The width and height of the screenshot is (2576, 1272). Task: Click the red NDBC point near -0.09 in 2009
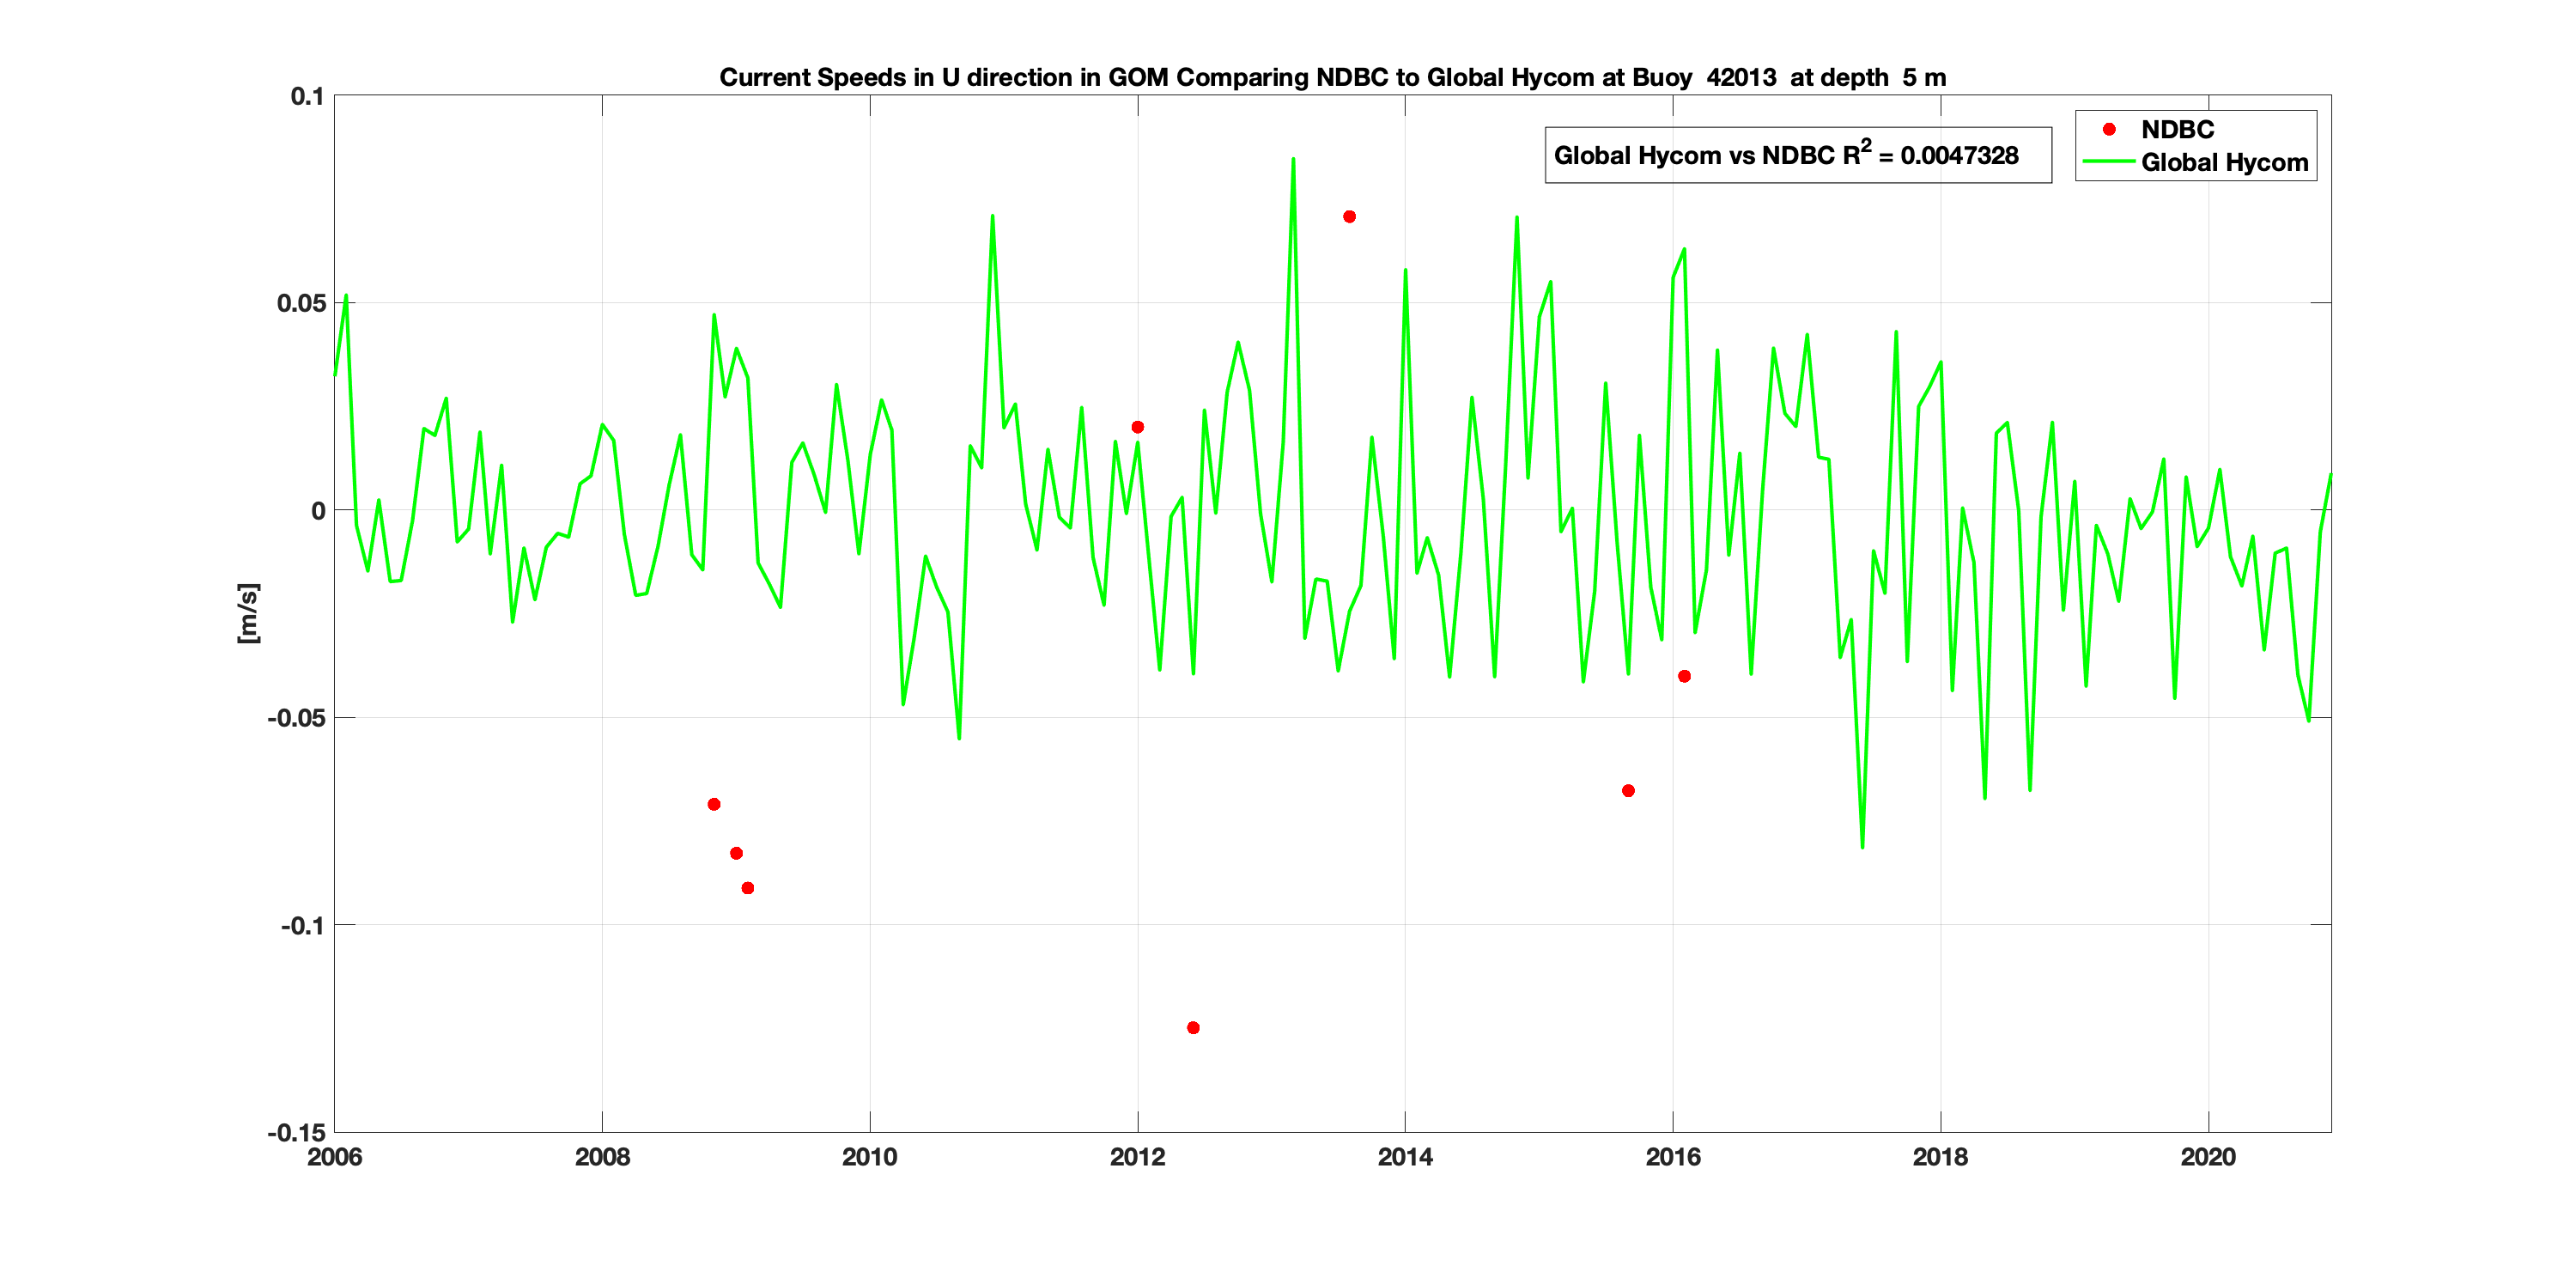click(748, 888)
